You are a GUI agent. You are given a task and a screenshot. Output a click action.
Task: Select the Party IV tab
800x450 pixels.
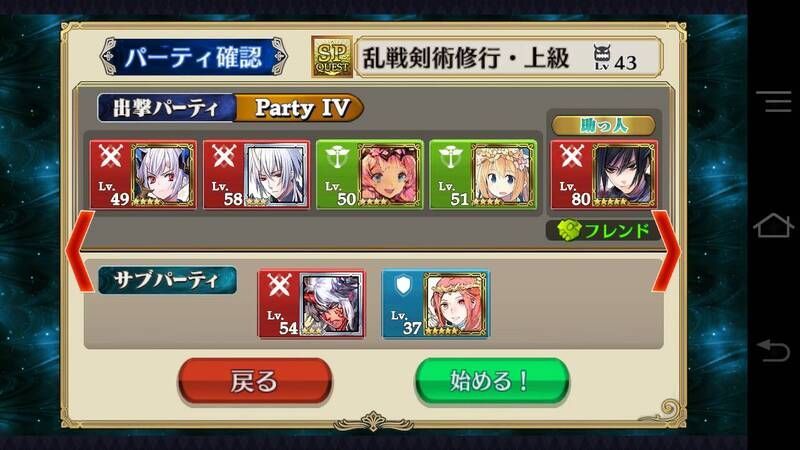point(300,108)
